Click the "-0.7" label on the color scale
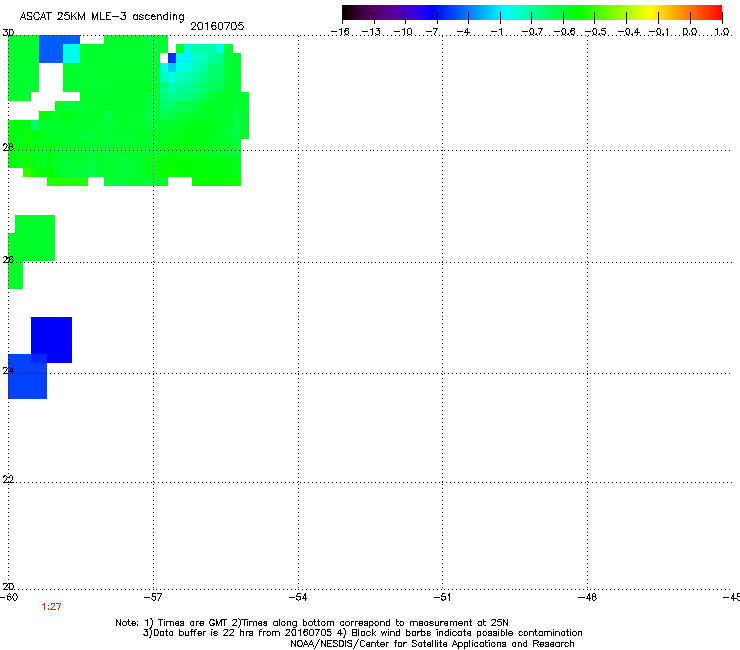This screenshot has height=650, width=740. coord(532,32)
